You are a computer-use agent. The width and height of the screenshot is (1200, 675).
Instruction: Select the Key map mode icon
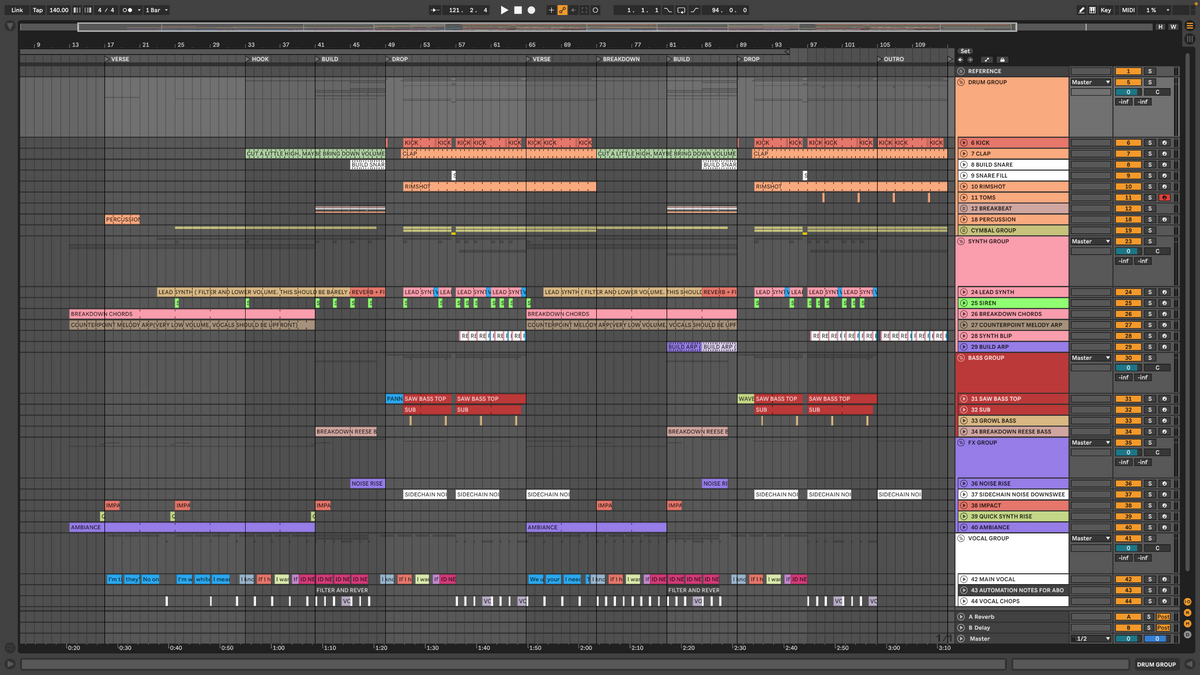1108,9
